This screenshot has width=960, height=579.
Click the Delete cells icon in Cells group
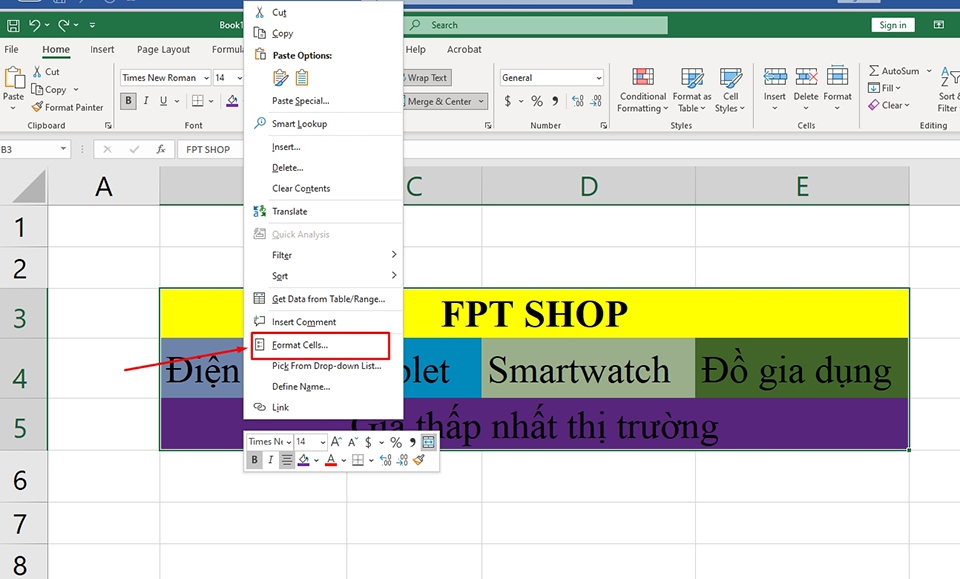pyautogui.click(x=806, y=77)
